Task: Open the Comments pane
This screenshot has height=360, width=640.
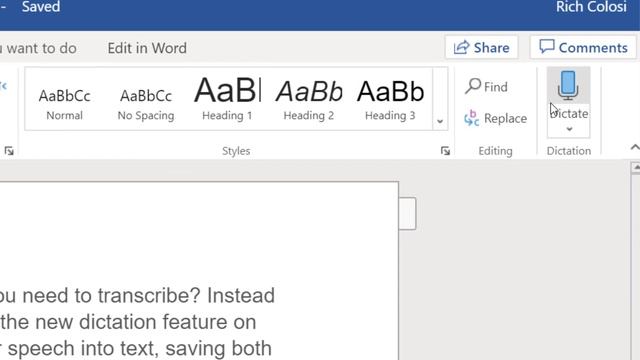Action: 583,48
